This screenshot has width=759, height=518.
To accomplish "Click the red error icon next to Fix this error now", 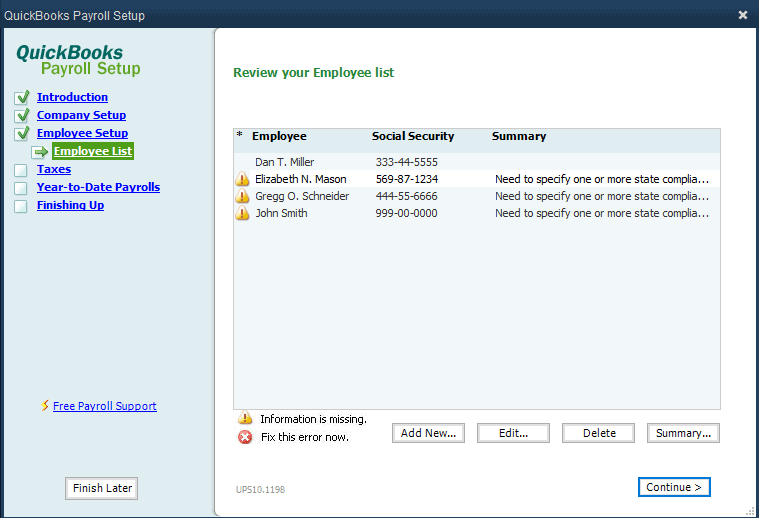I will 245,437.
